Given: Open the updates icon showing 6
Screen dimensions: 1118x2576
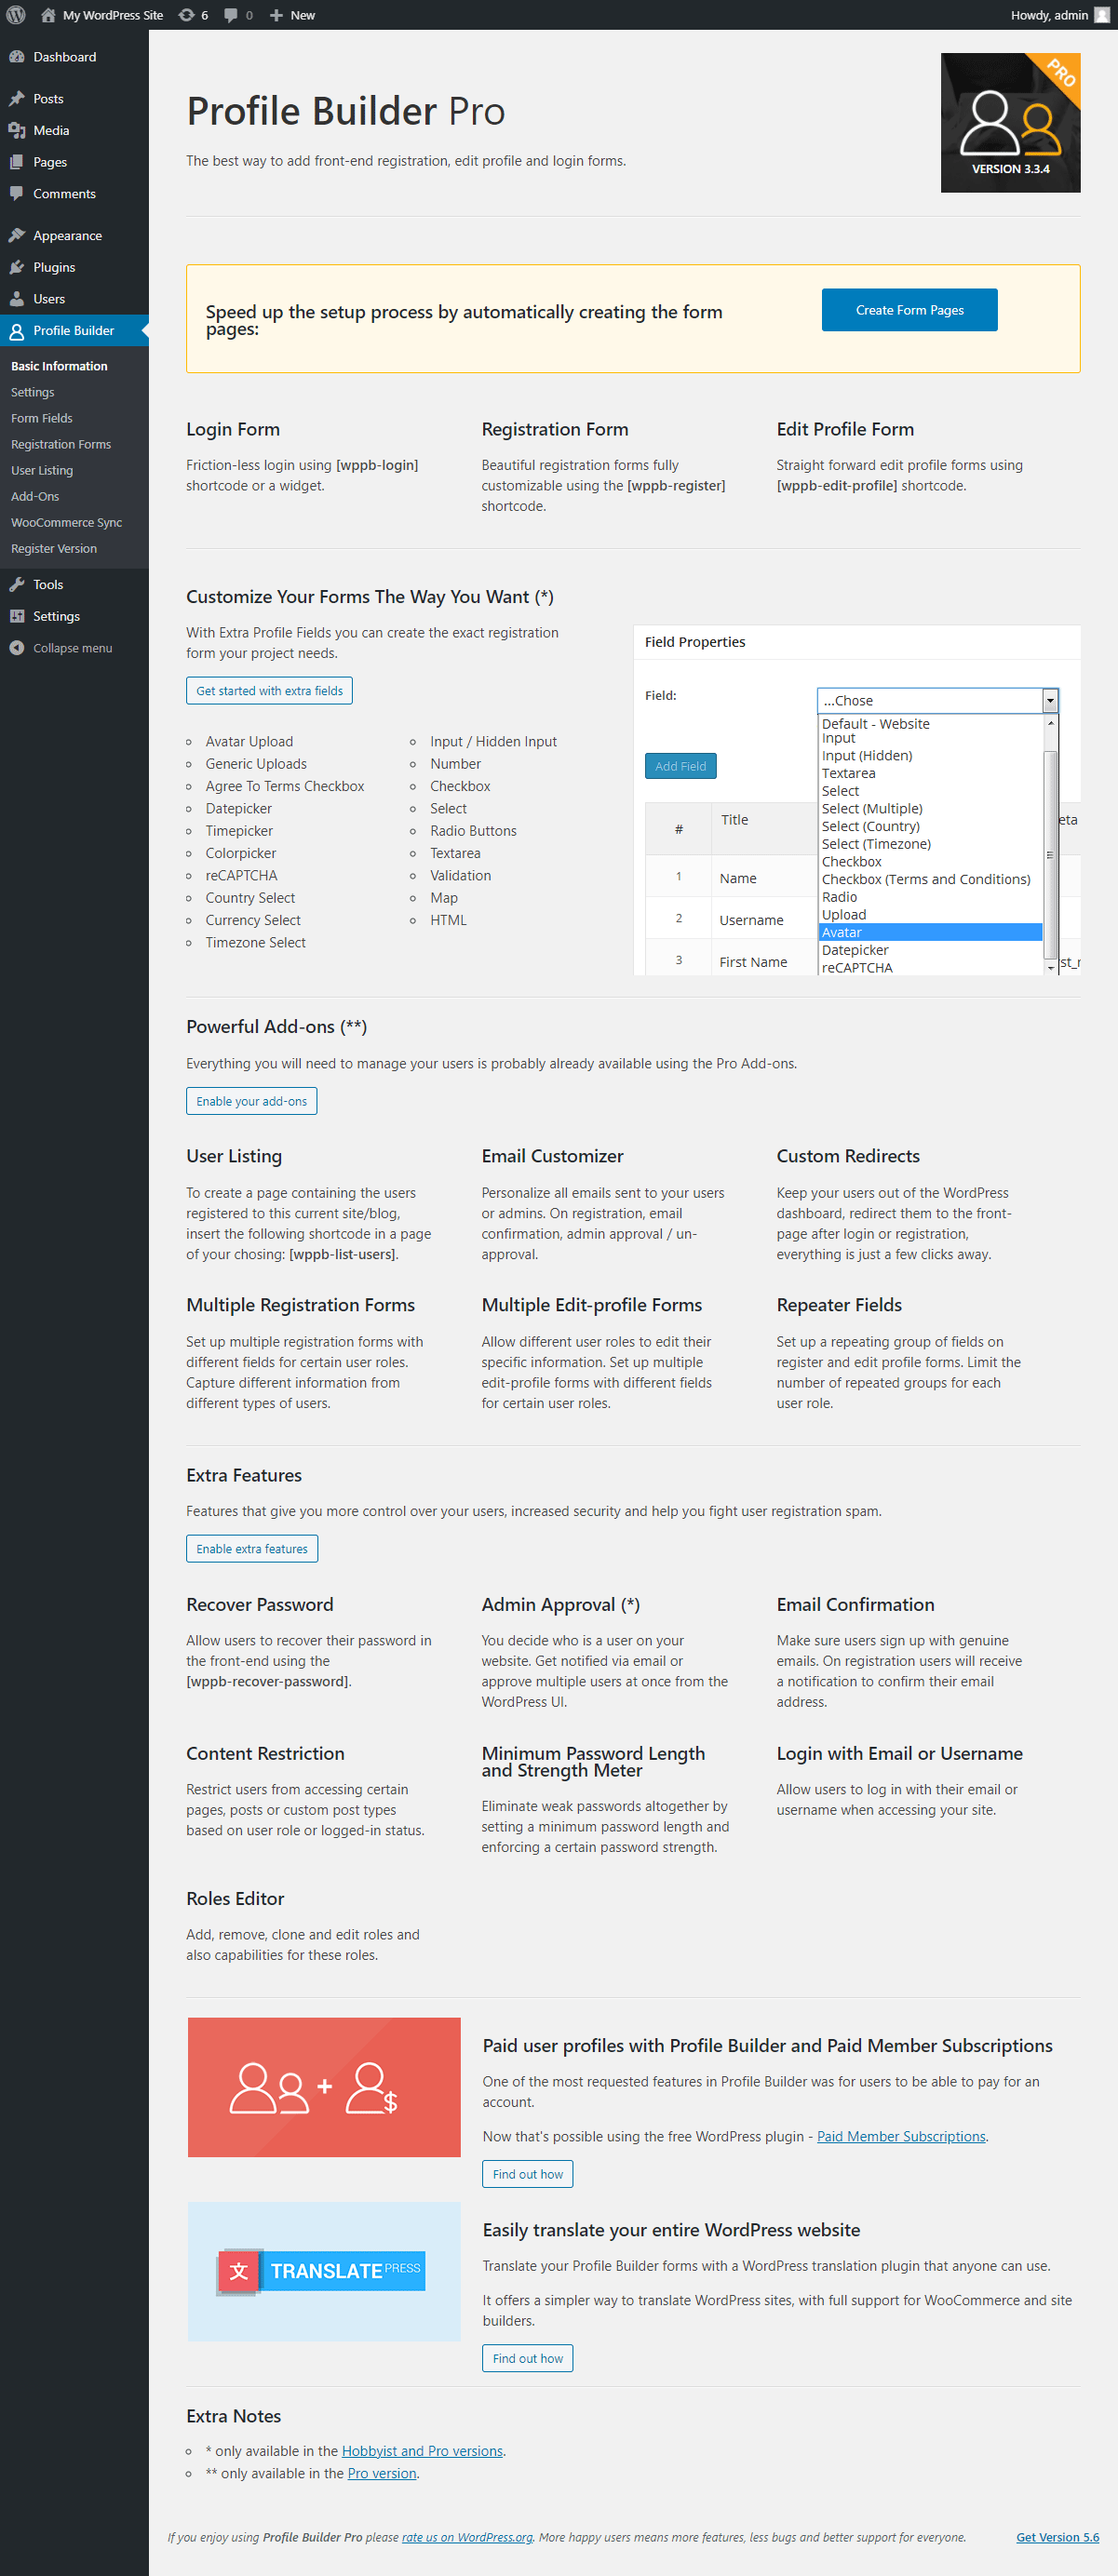Looking at the screenshot, I should tap(186, 15).
